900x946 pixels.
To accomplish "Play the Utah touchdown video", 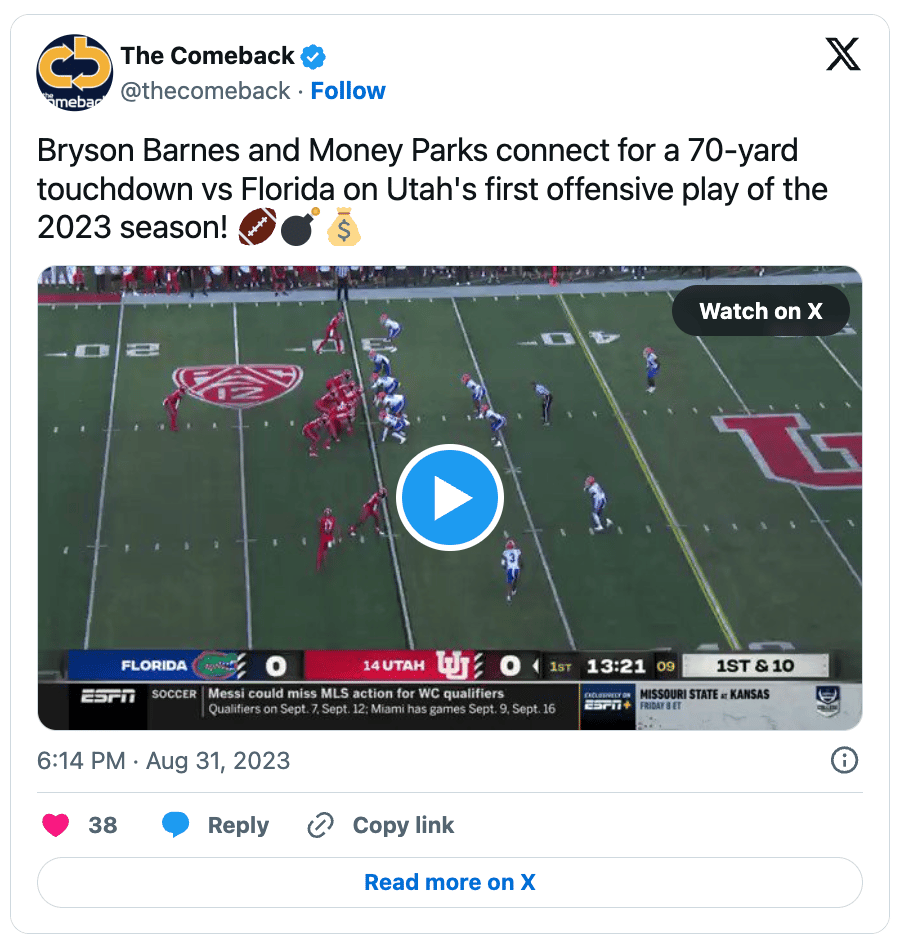I will (x=450, y=498).
